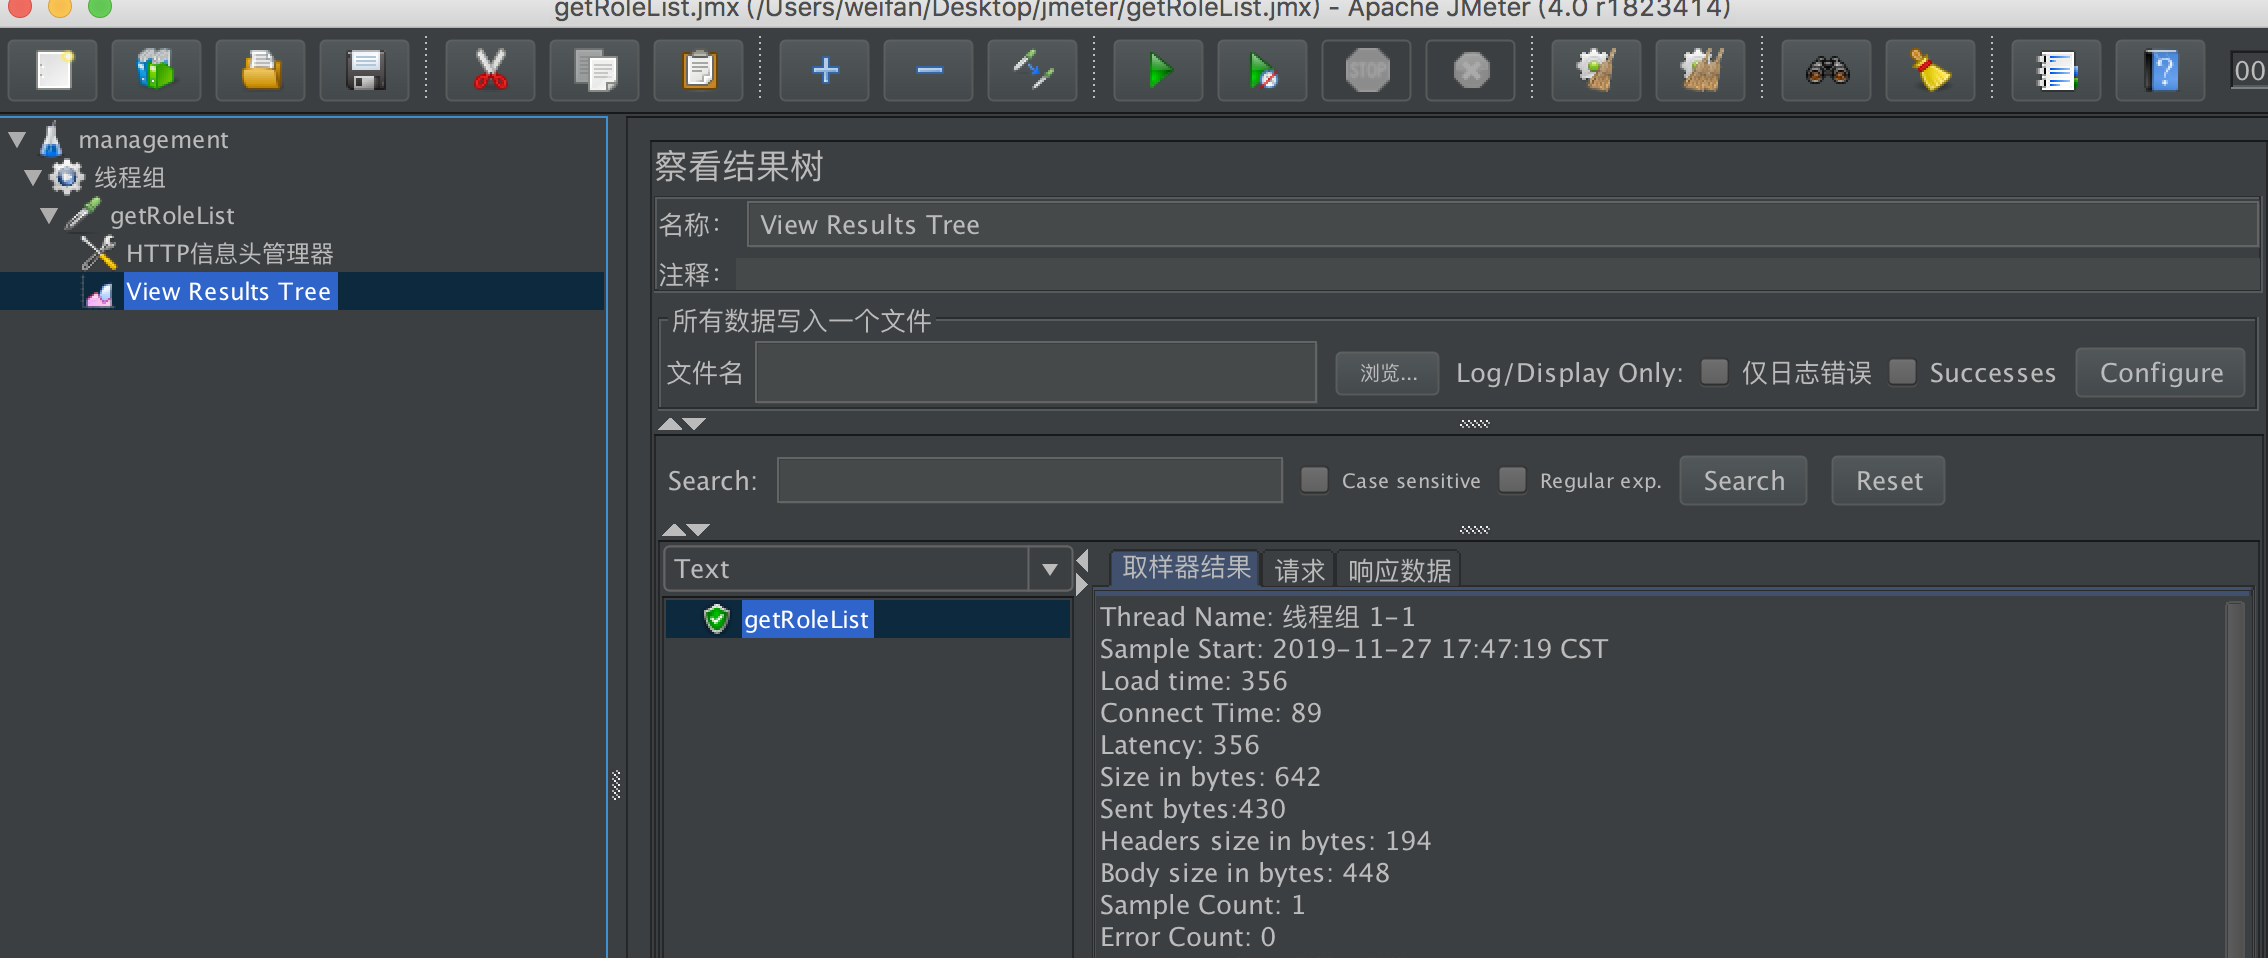Click the Sample Start timestamp line
The width and height of the screenshot is (2268, 958).
point(1353,649)
